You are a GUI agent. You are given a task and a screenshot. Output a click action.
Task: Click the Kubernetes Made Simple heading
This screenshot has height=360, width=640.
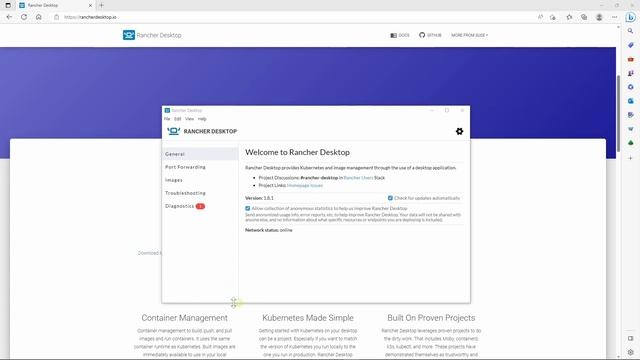(308, 318)
